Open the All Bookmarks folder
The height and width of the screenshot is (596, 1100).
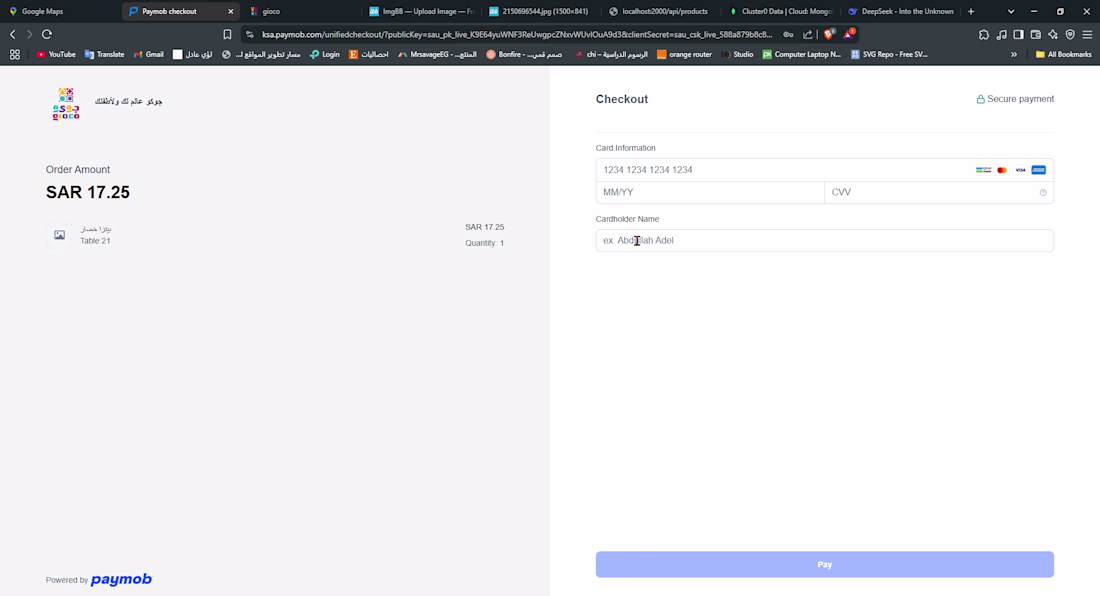(1064, 54)
